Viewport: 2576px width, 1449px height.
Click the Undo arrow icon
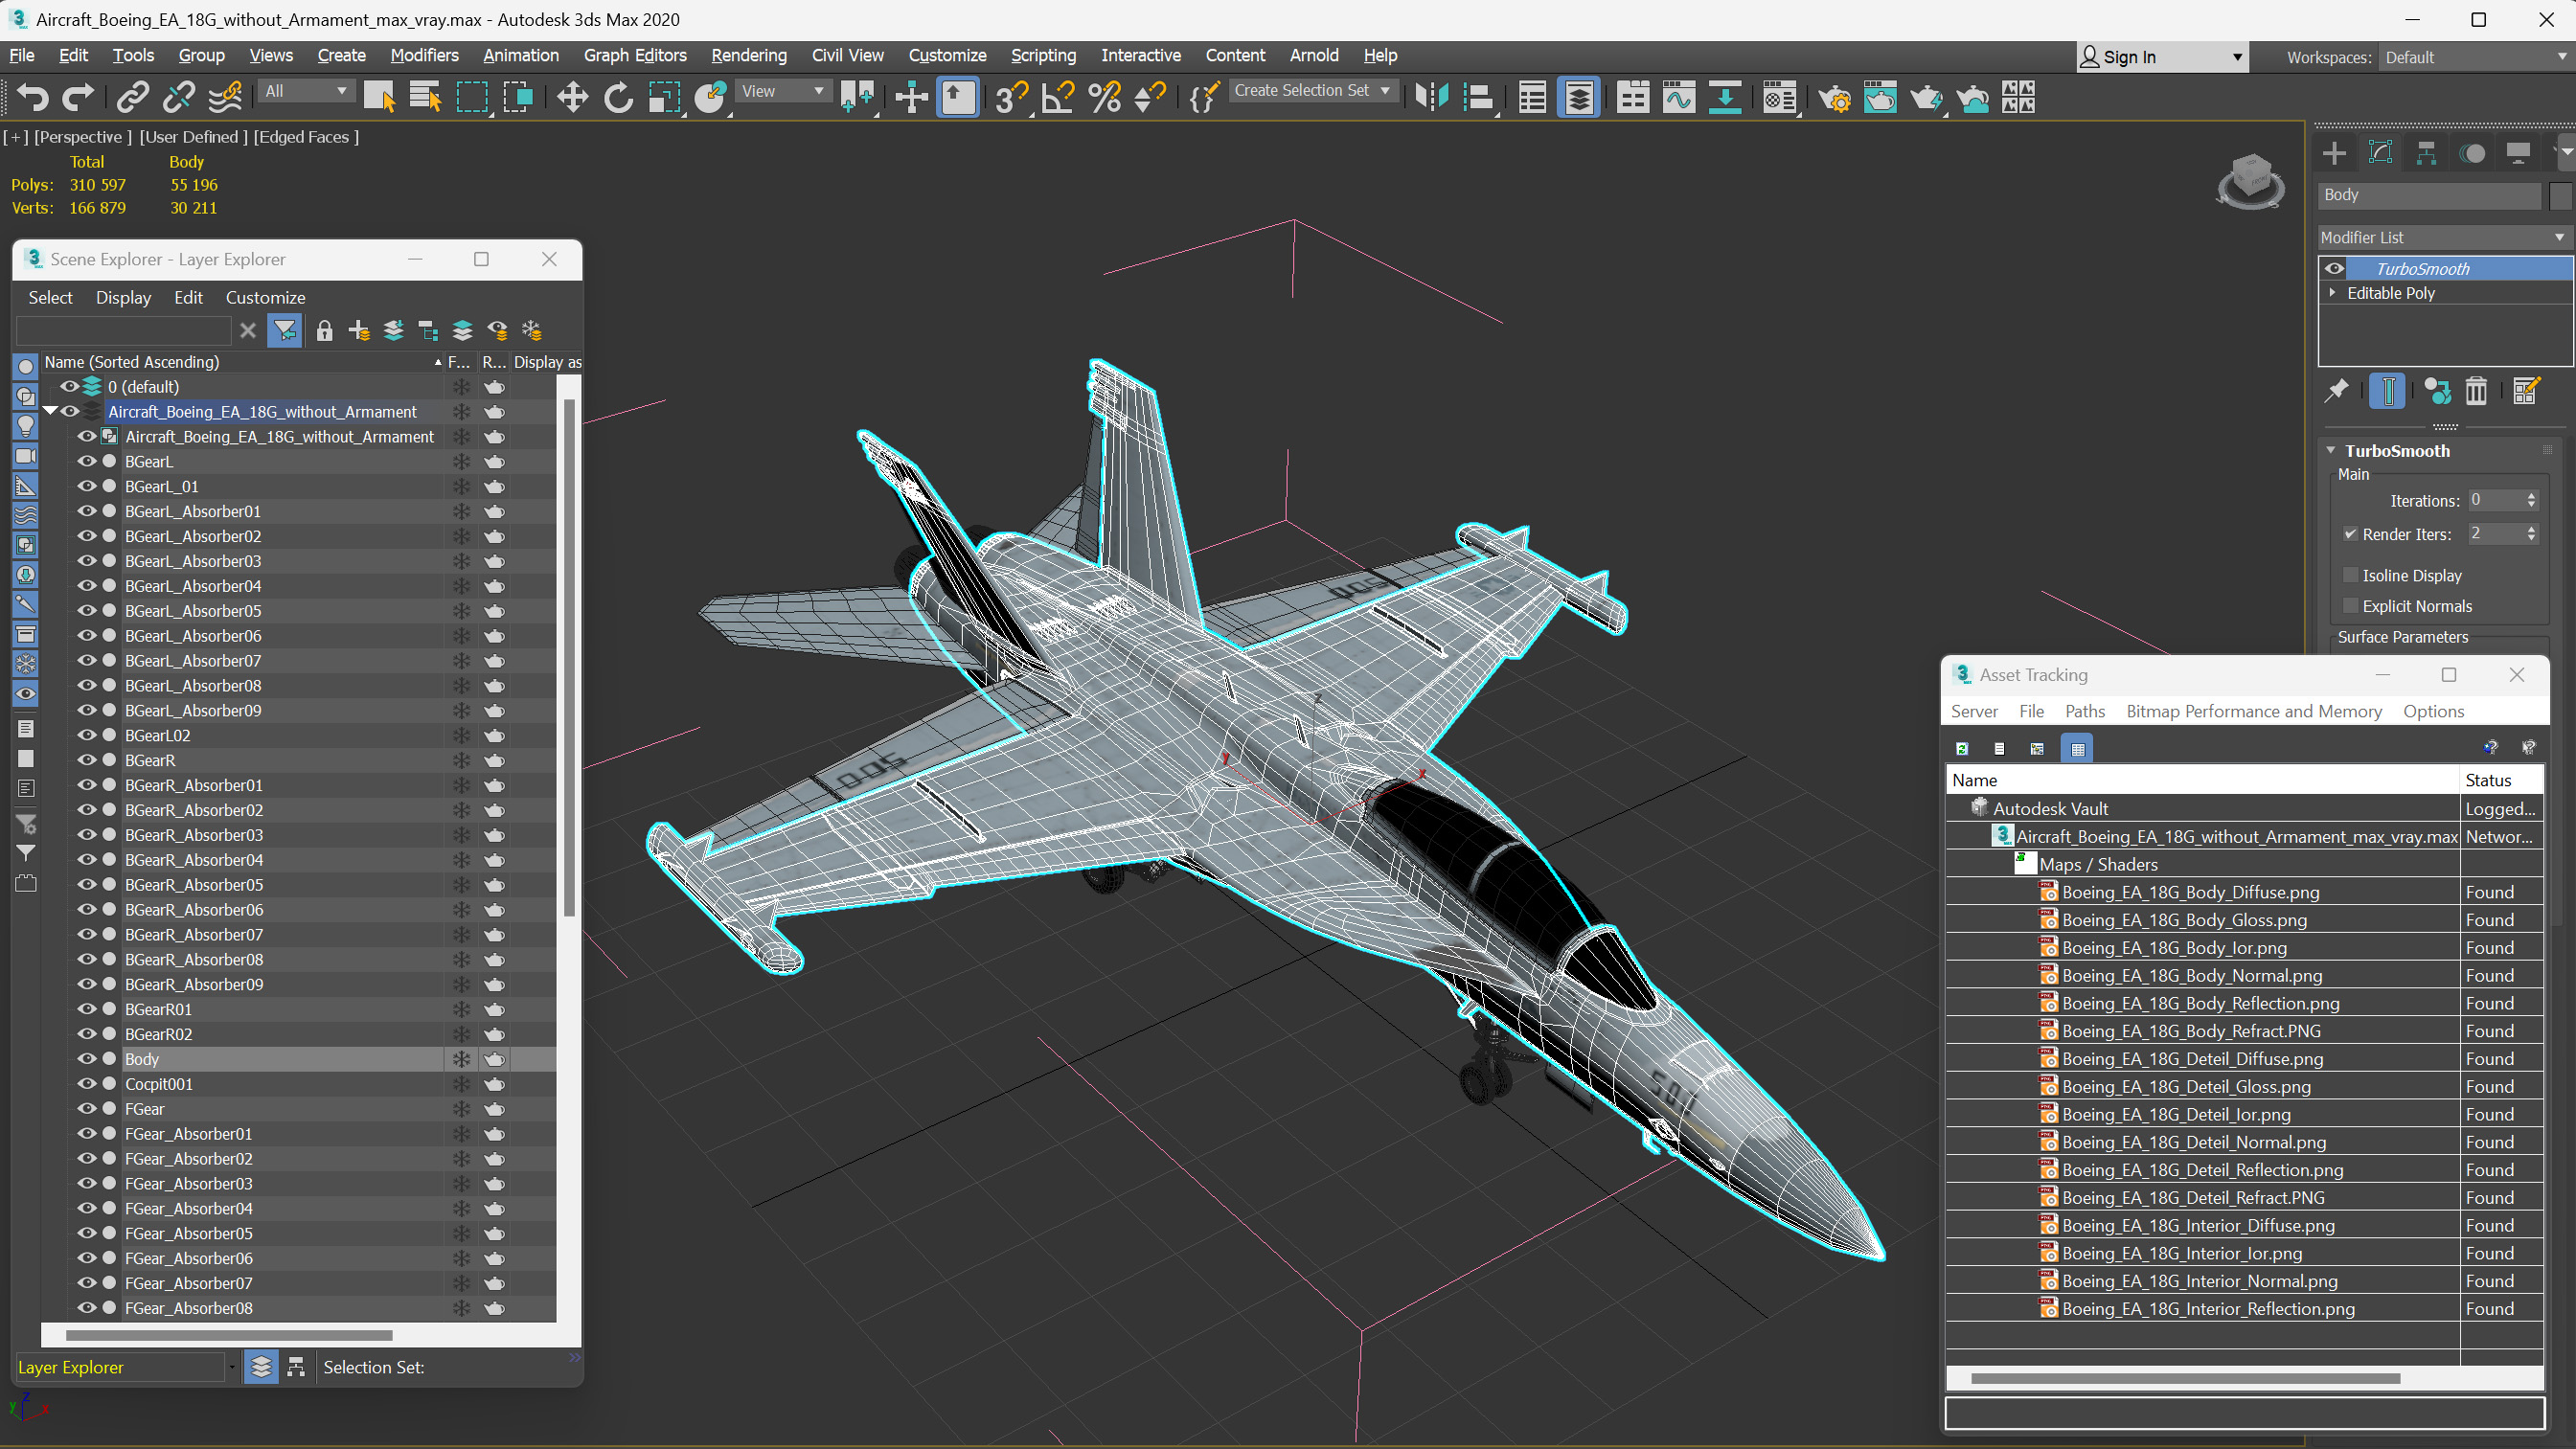[x=32, y=97]
